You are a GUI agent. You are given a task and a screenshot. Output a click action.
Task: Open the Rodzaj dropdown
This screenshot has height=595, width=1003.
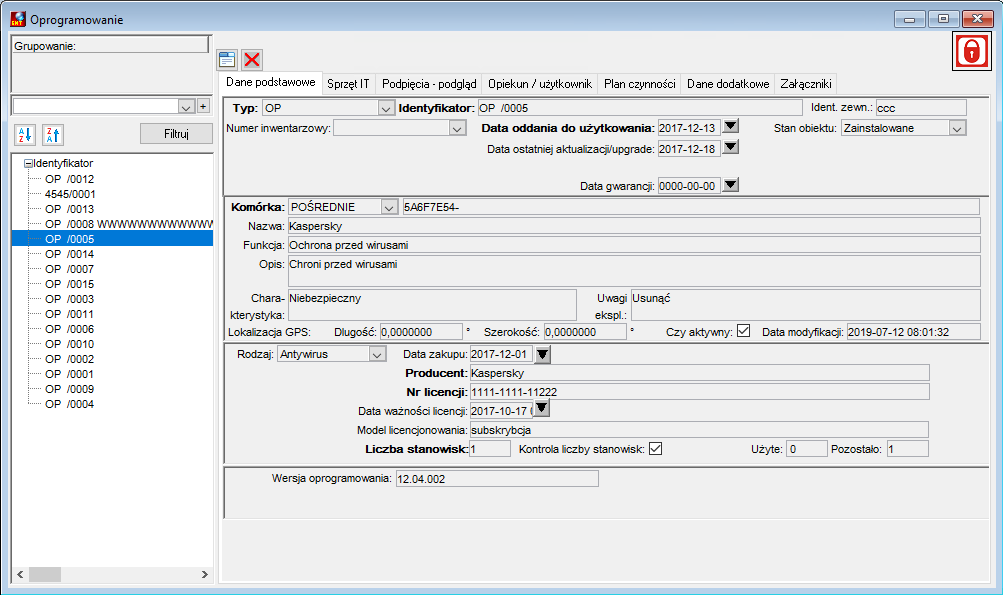[x=377, y=354]
